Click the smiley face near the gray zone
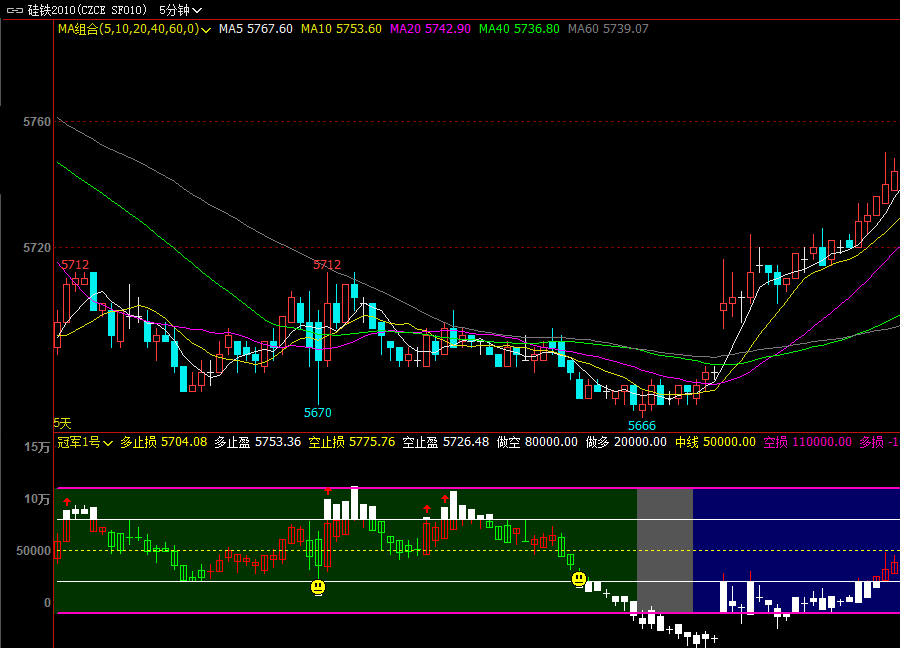Screen dimensions: 900x648 (578, 578)
